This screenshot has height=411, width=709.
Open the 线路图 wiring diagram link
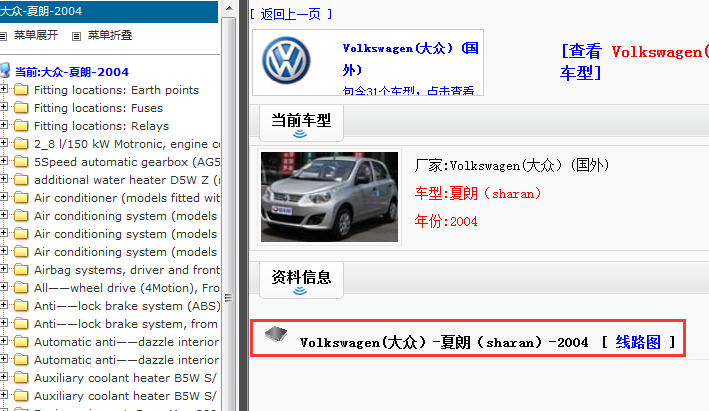(x=638, y=342)
